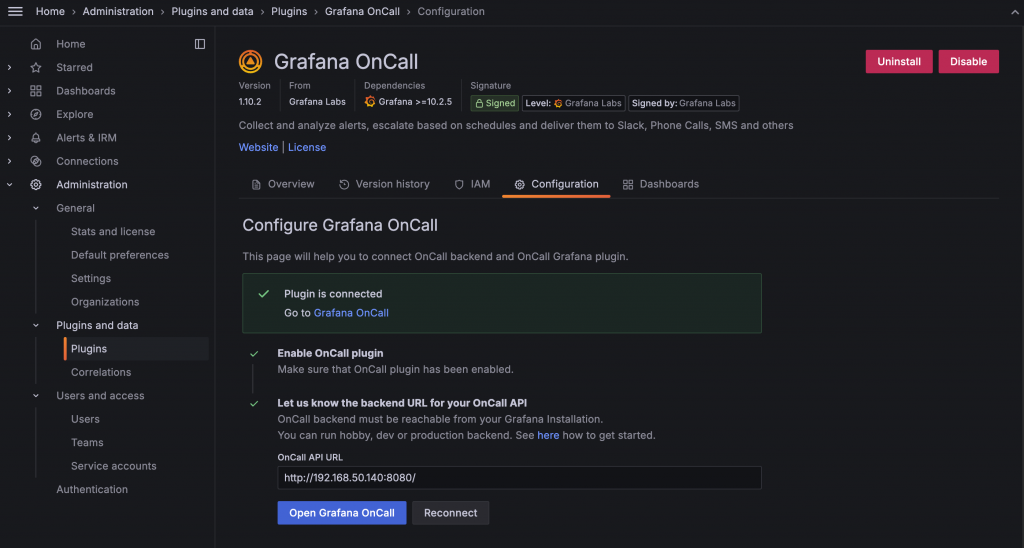Click the Starred star icon

coord(36,67)
